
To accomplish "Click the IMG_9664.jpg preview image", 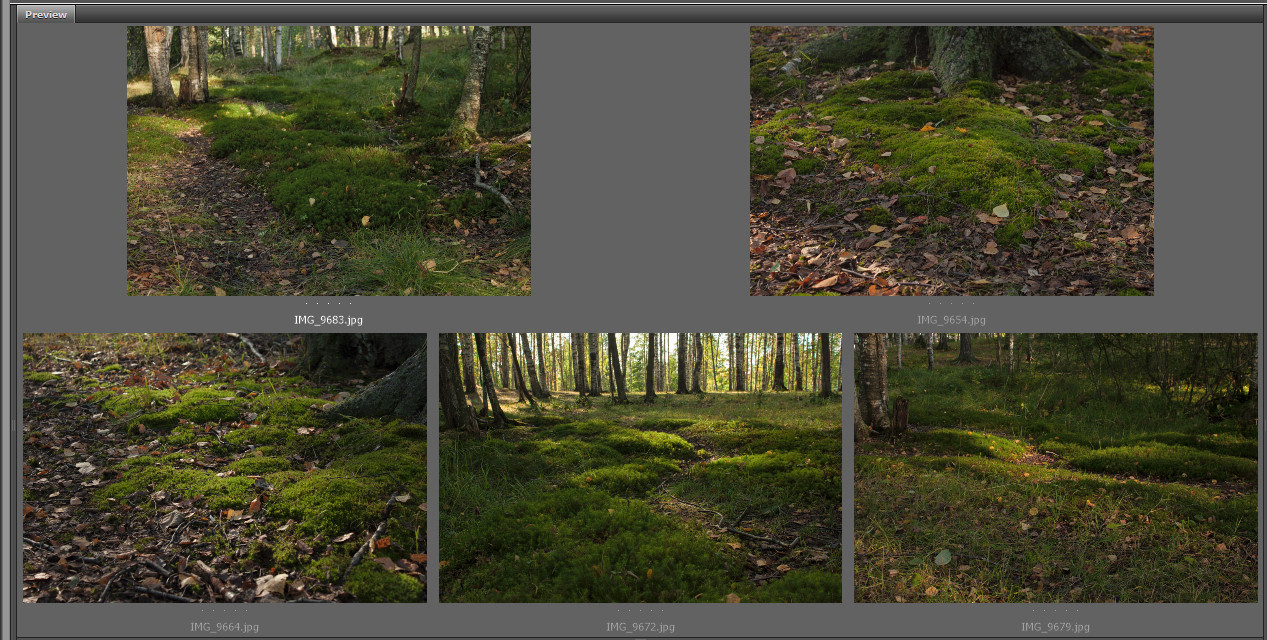I will [x=225, y=468].
